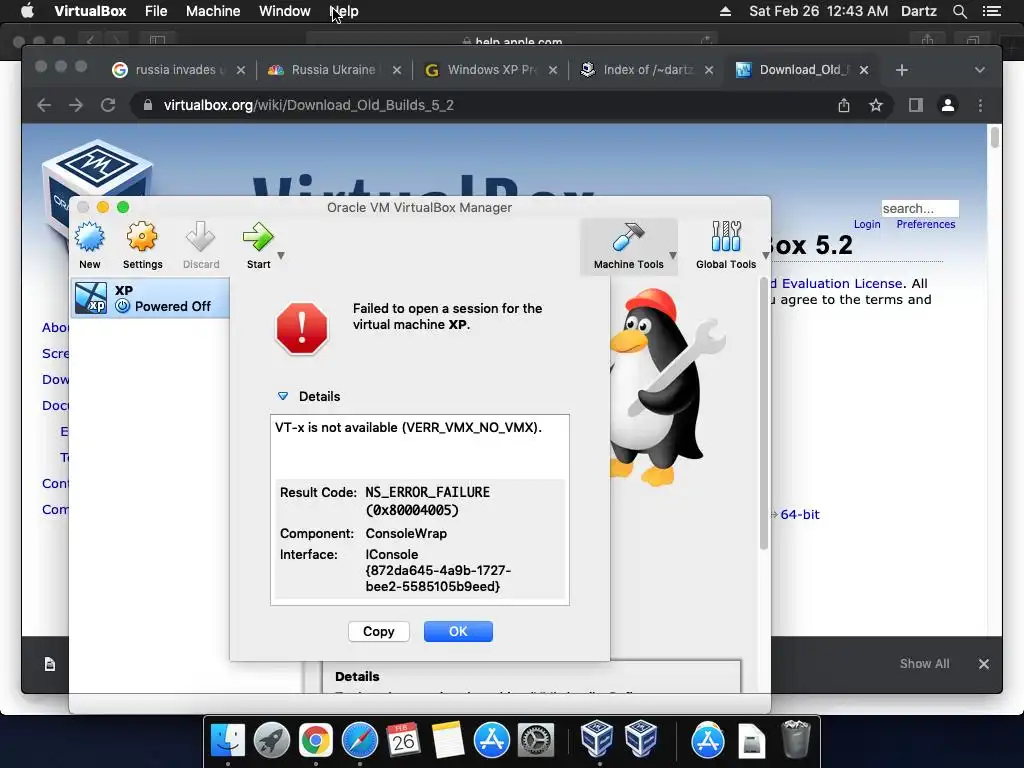Click the downloaded file icon in downloads bar
The width and height of the screenshot is (1024, 768).
[50, 664]
